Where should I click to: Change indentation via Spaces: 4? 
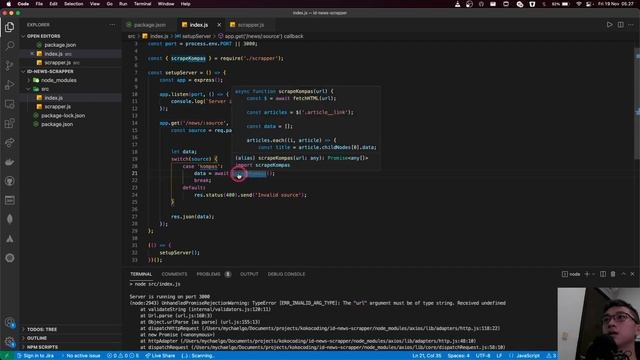[458, 356]
